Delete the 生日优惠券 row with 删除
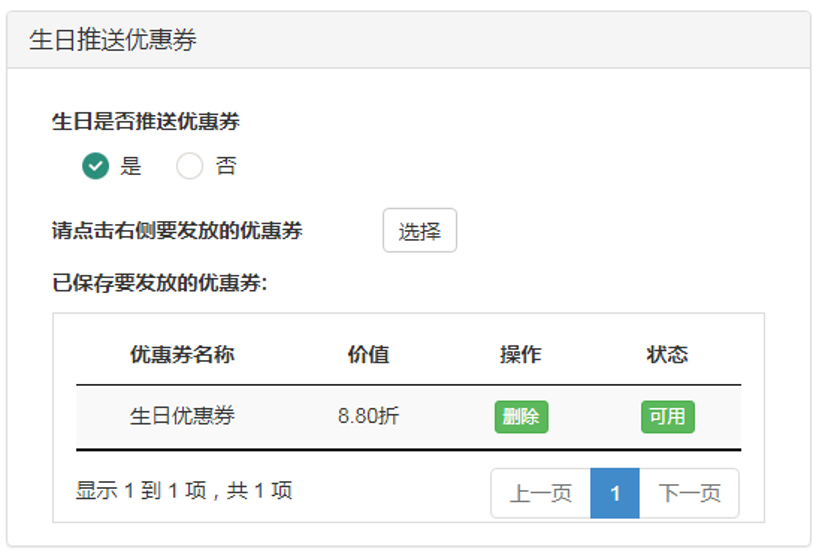The height and width of the screenshot is (553, 819). point(521,417)
